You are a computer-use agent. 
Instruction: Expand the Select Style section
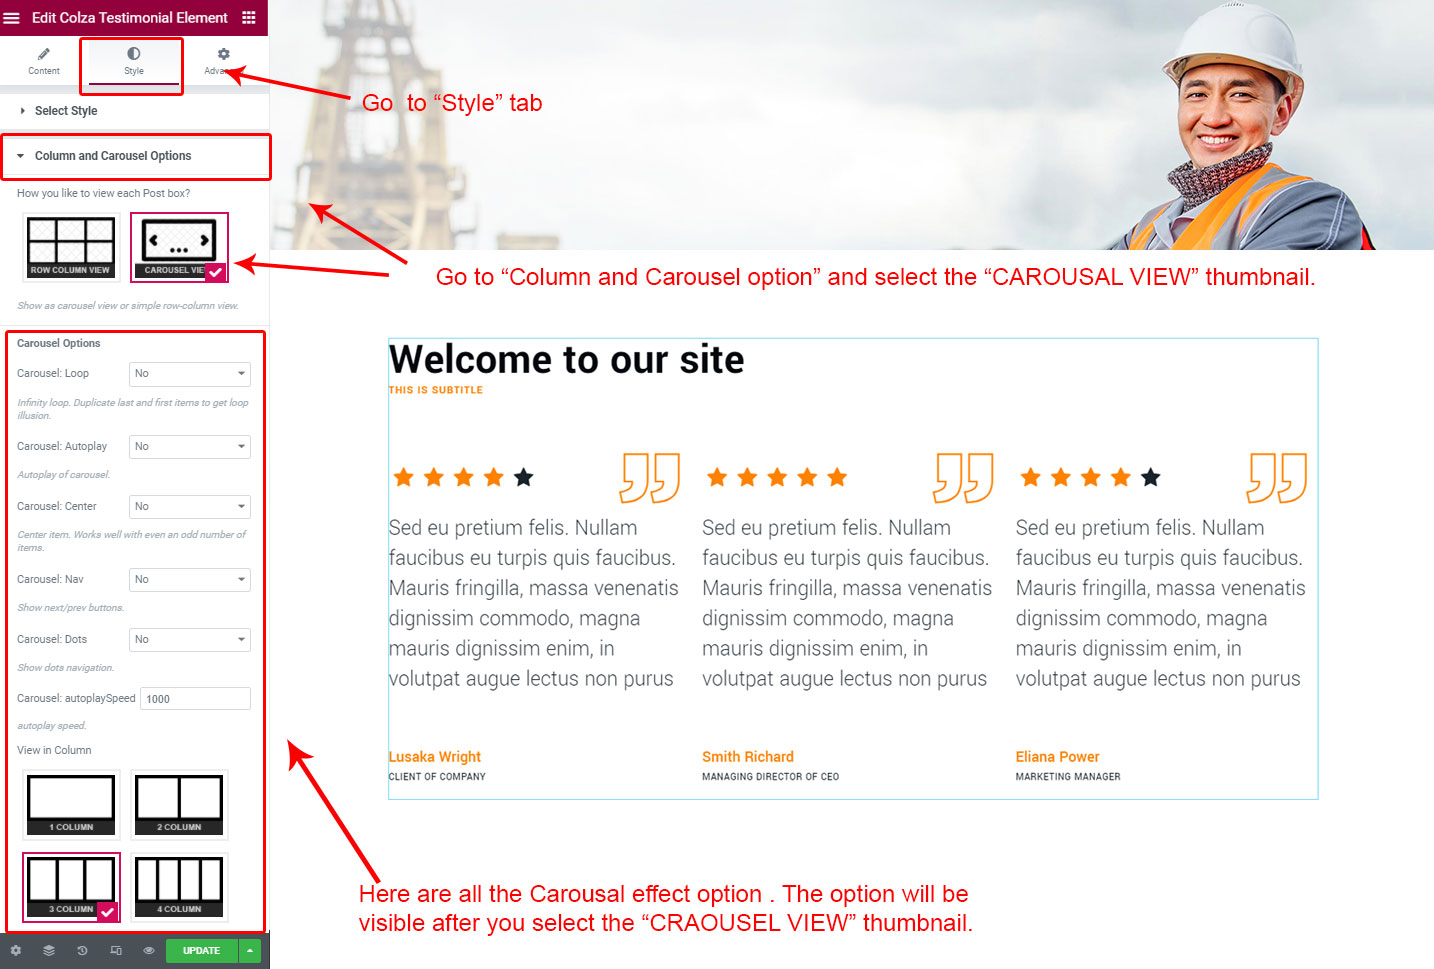pos(66,111)
